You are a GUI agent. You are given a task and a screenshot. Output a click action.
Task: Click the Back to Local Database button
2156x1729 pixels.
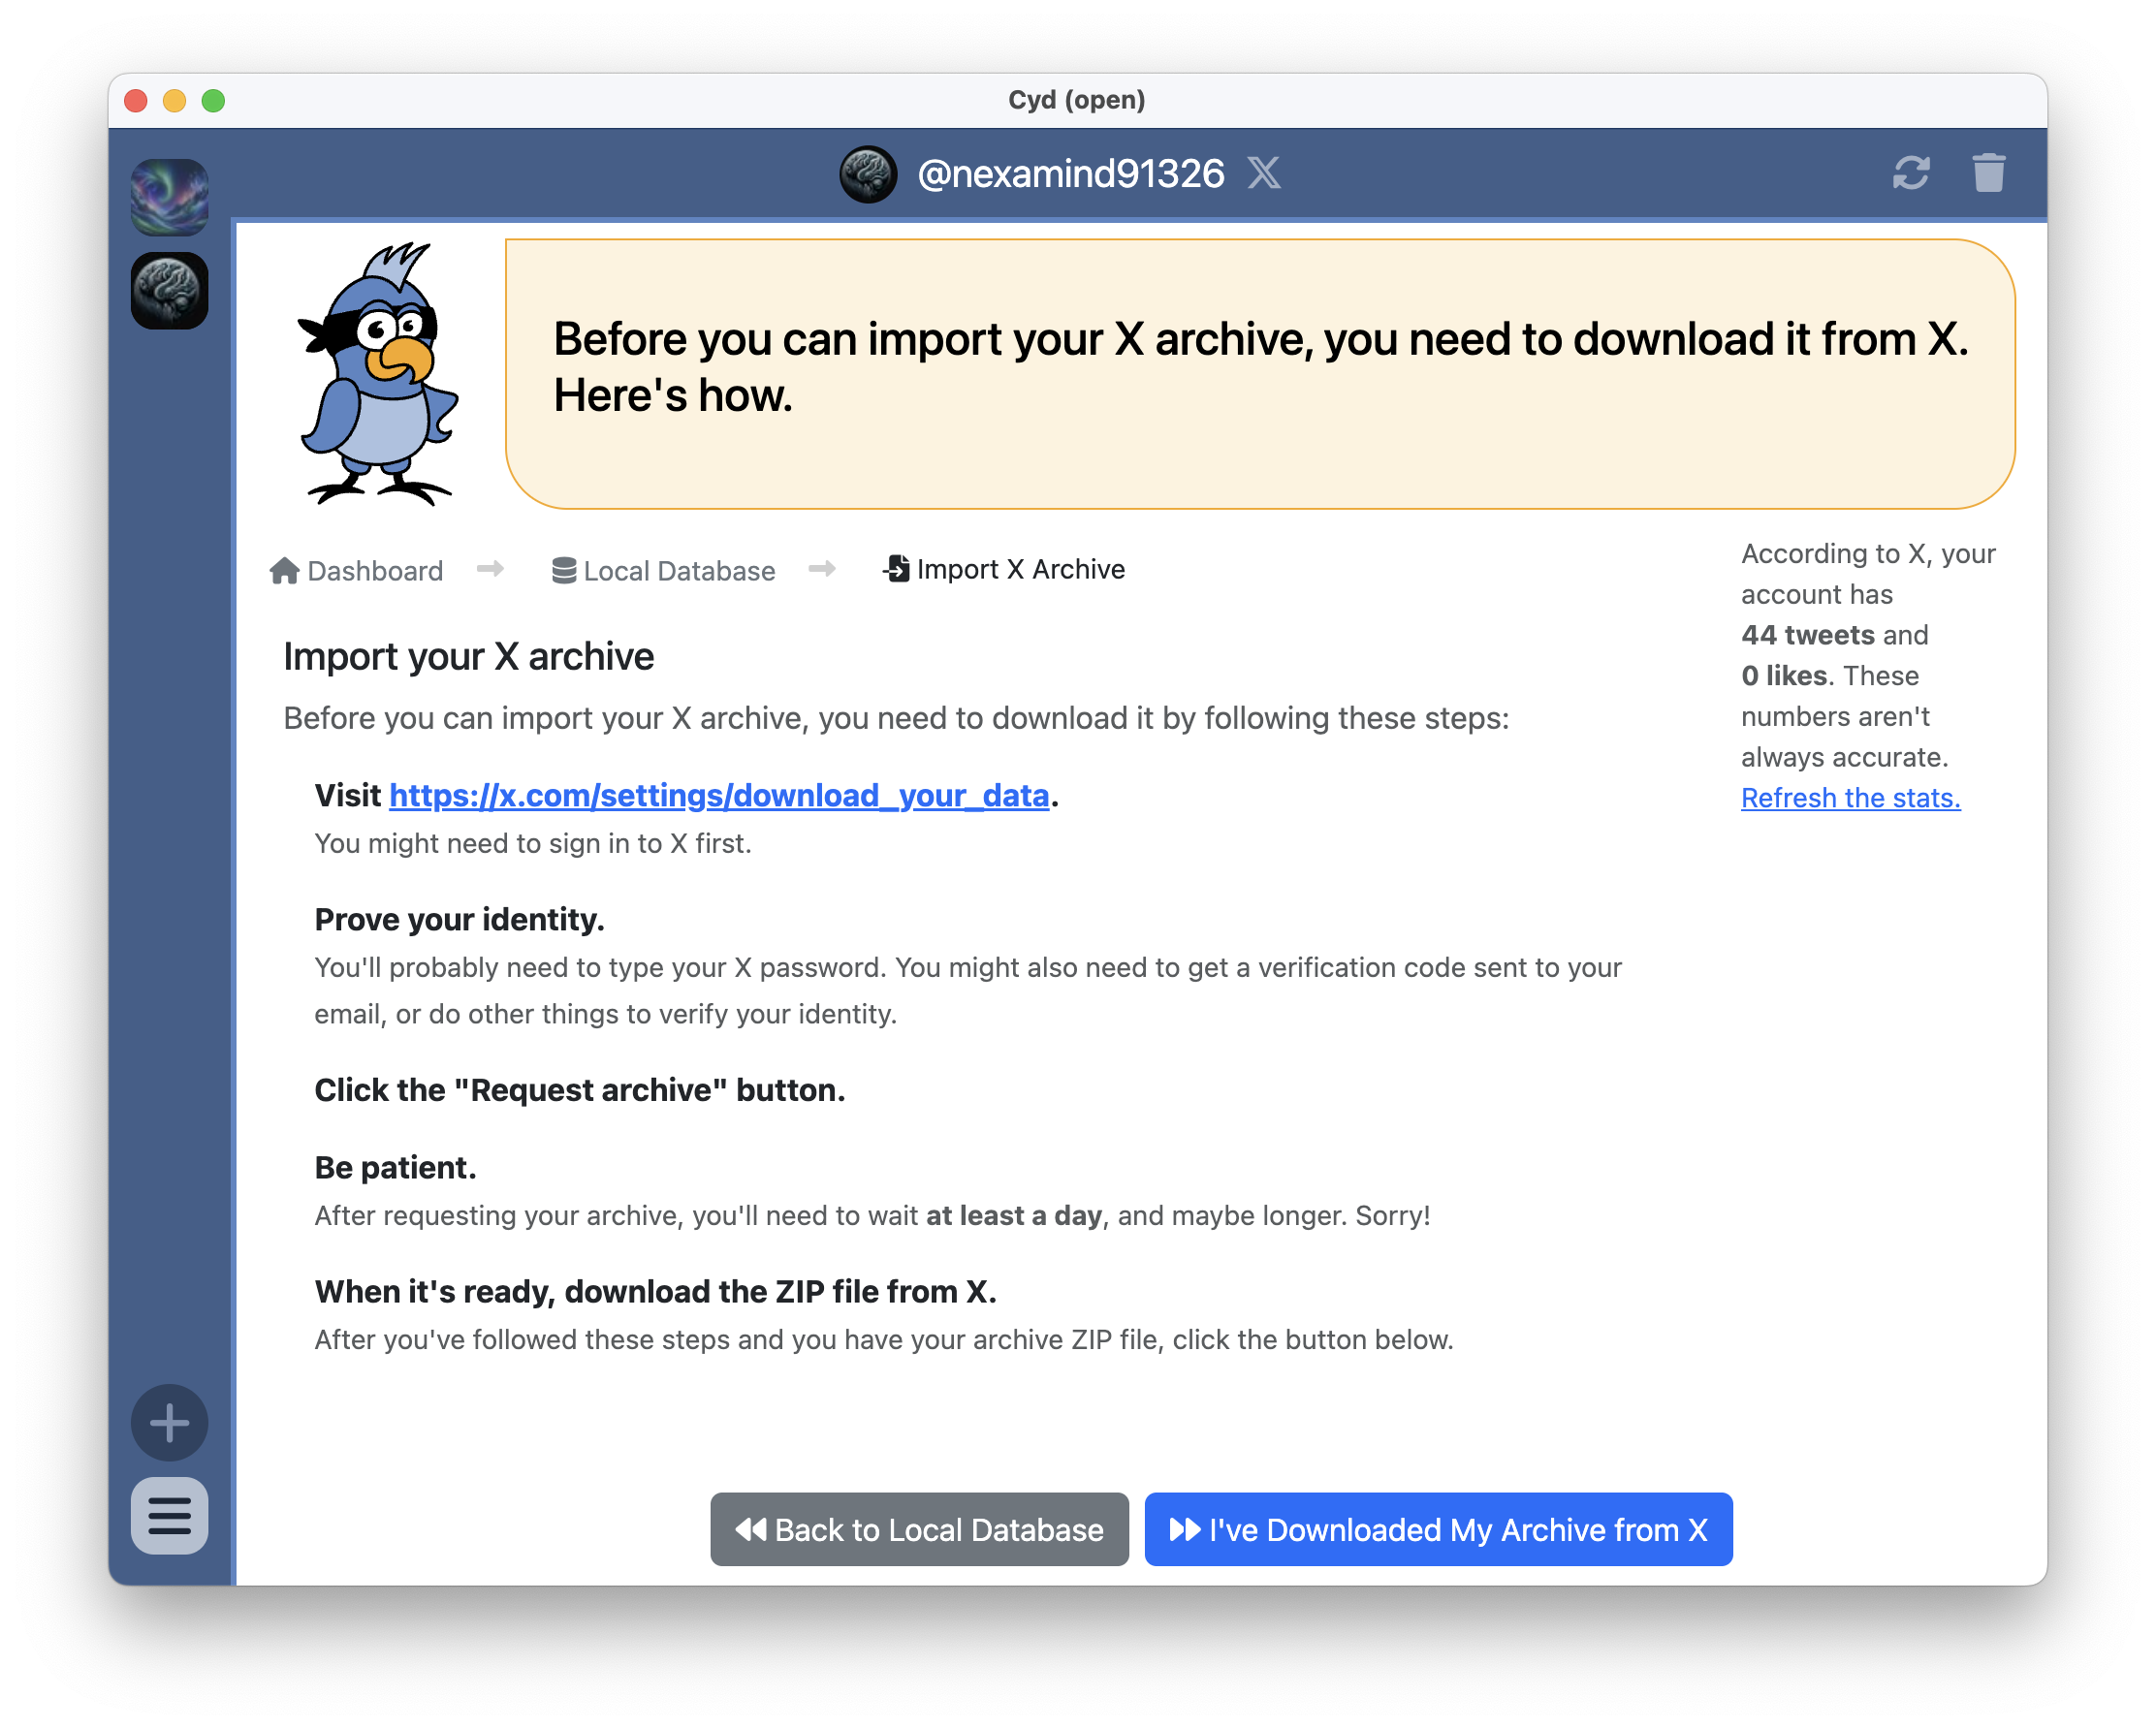pyautogui.click(x=918, y=1529)
